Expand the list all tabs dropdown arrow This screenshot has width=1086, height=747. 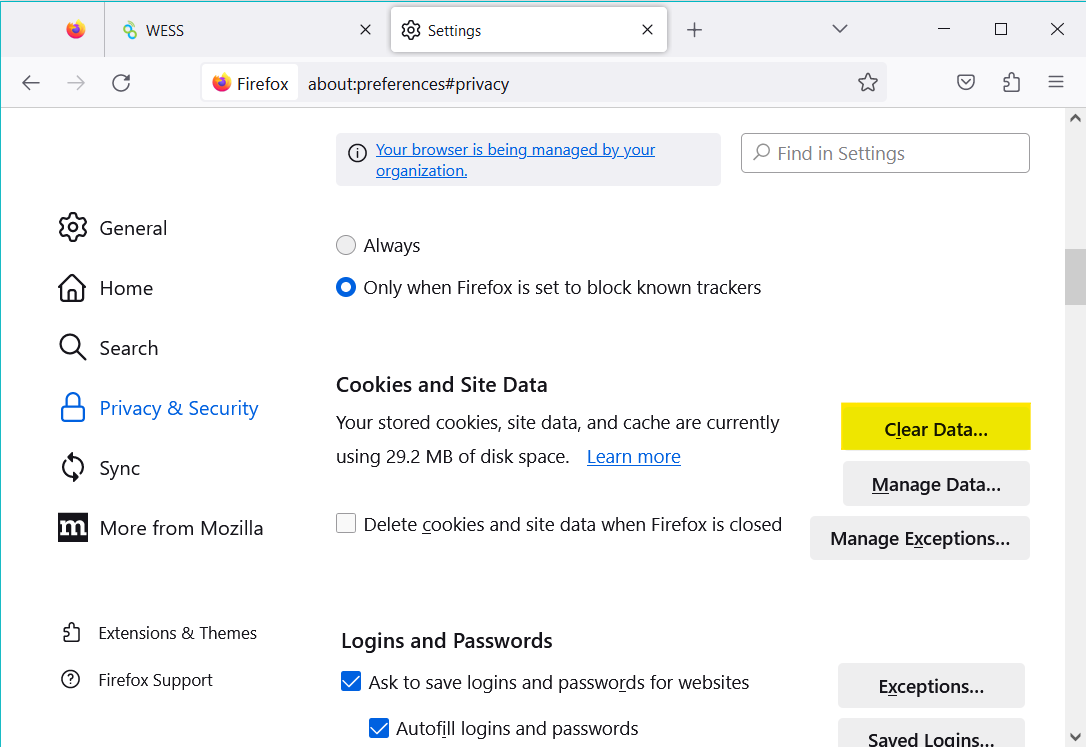(839, 29)
